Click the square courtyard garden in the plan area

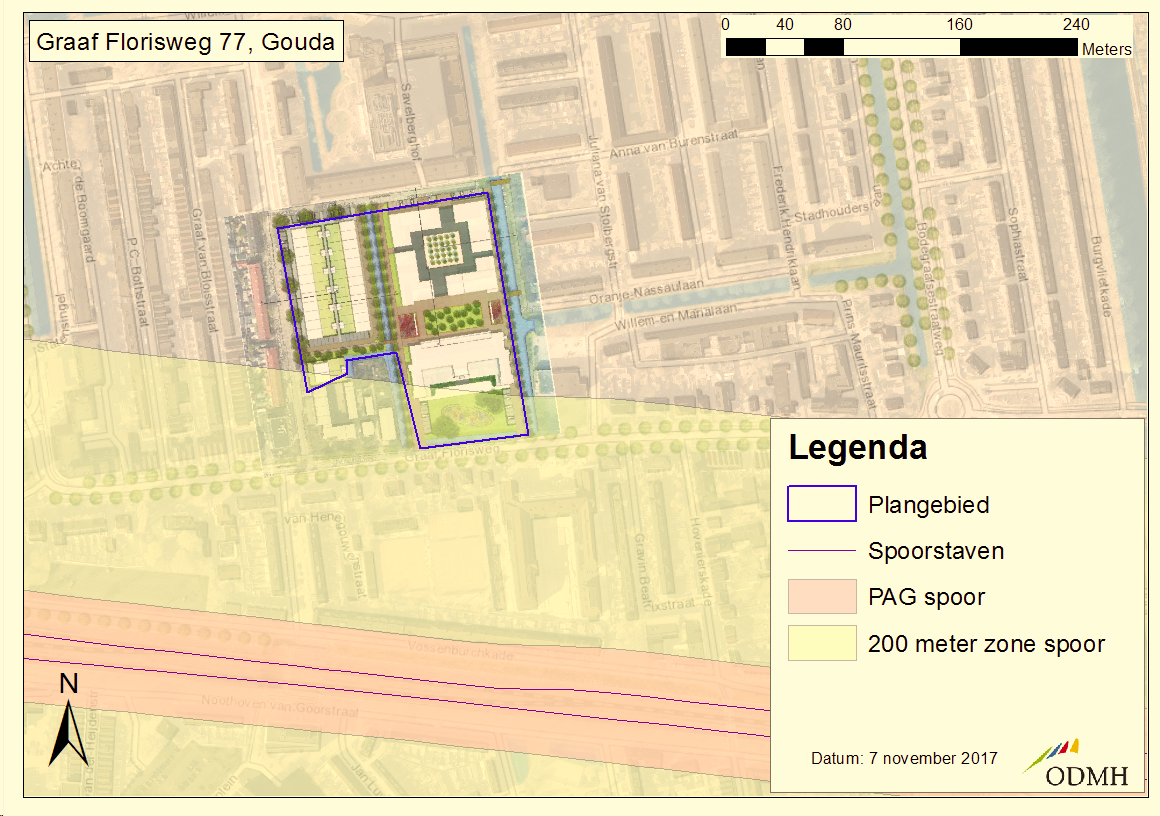pos(443,249)
